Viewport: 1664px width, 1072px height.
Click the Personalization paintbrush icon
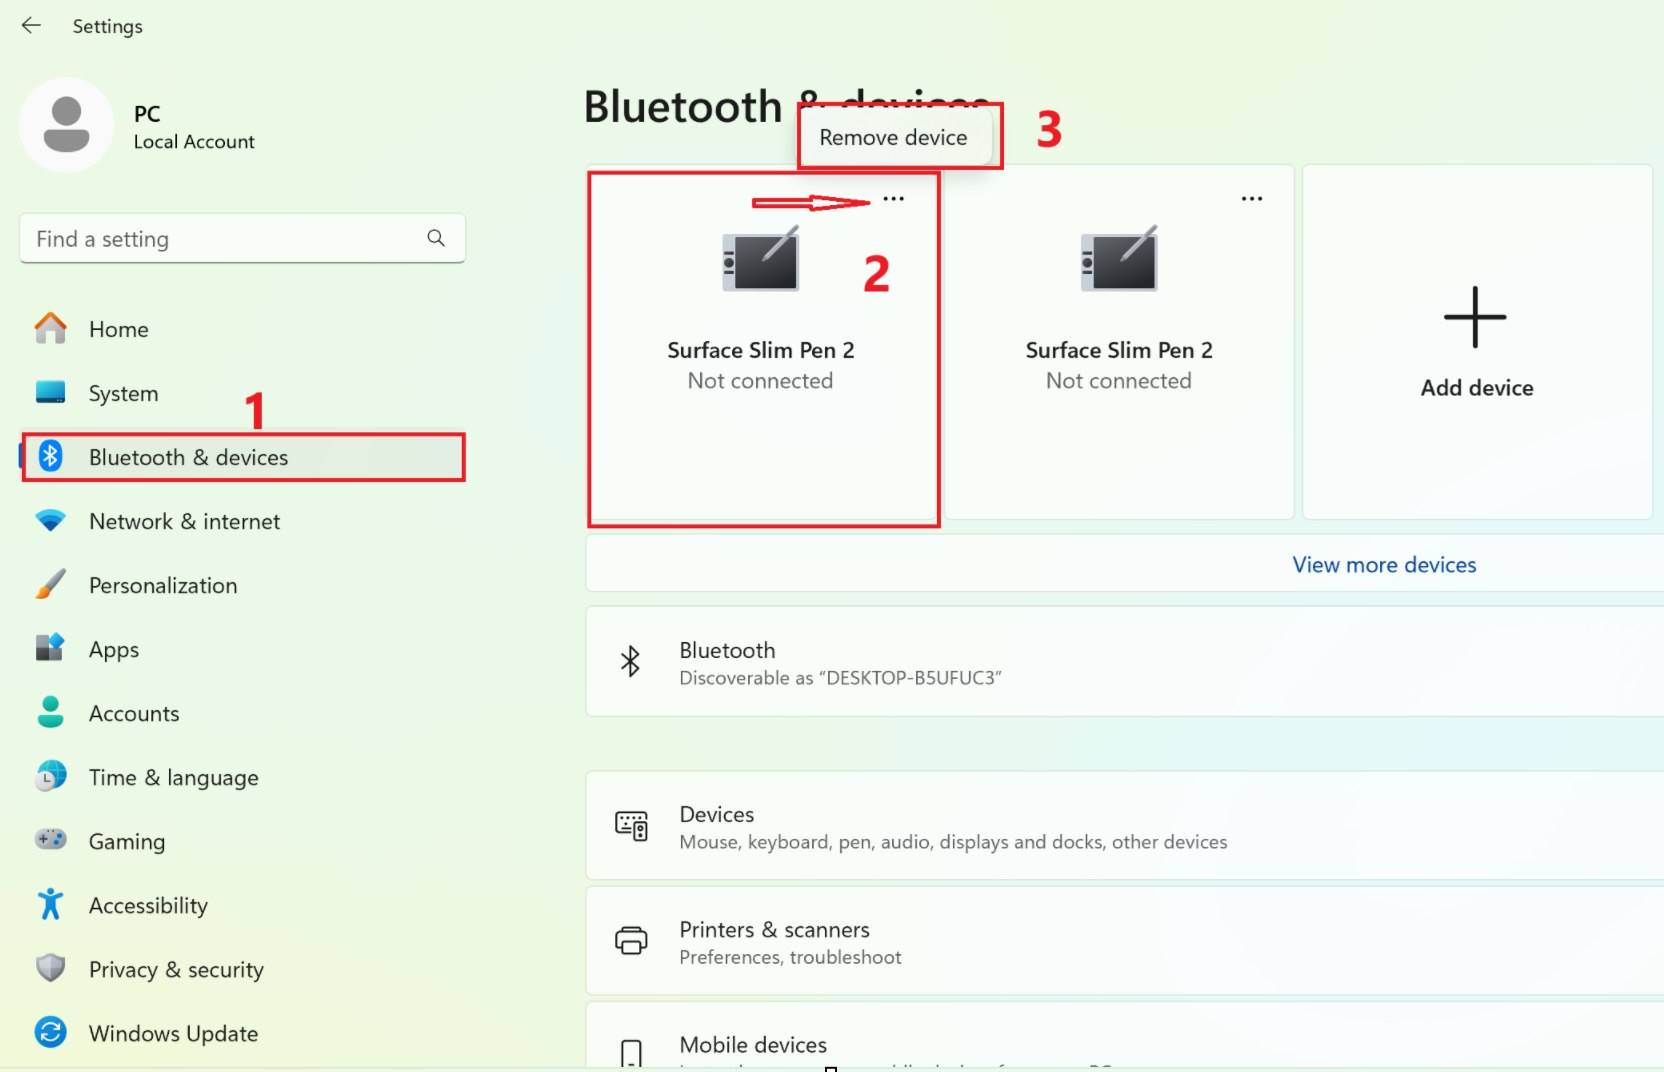pos(50,585)
